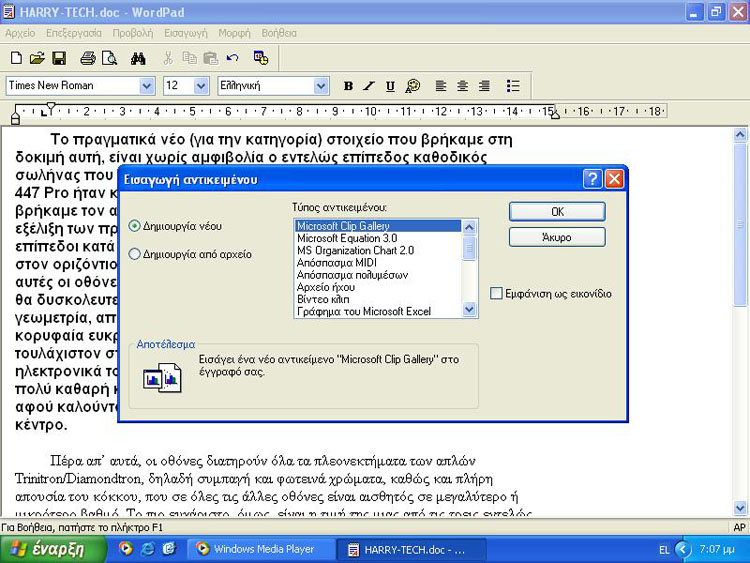Screen dimensions: 750x563
Task: Open the 'Προβολή' menu
Action: pos(133,33)
